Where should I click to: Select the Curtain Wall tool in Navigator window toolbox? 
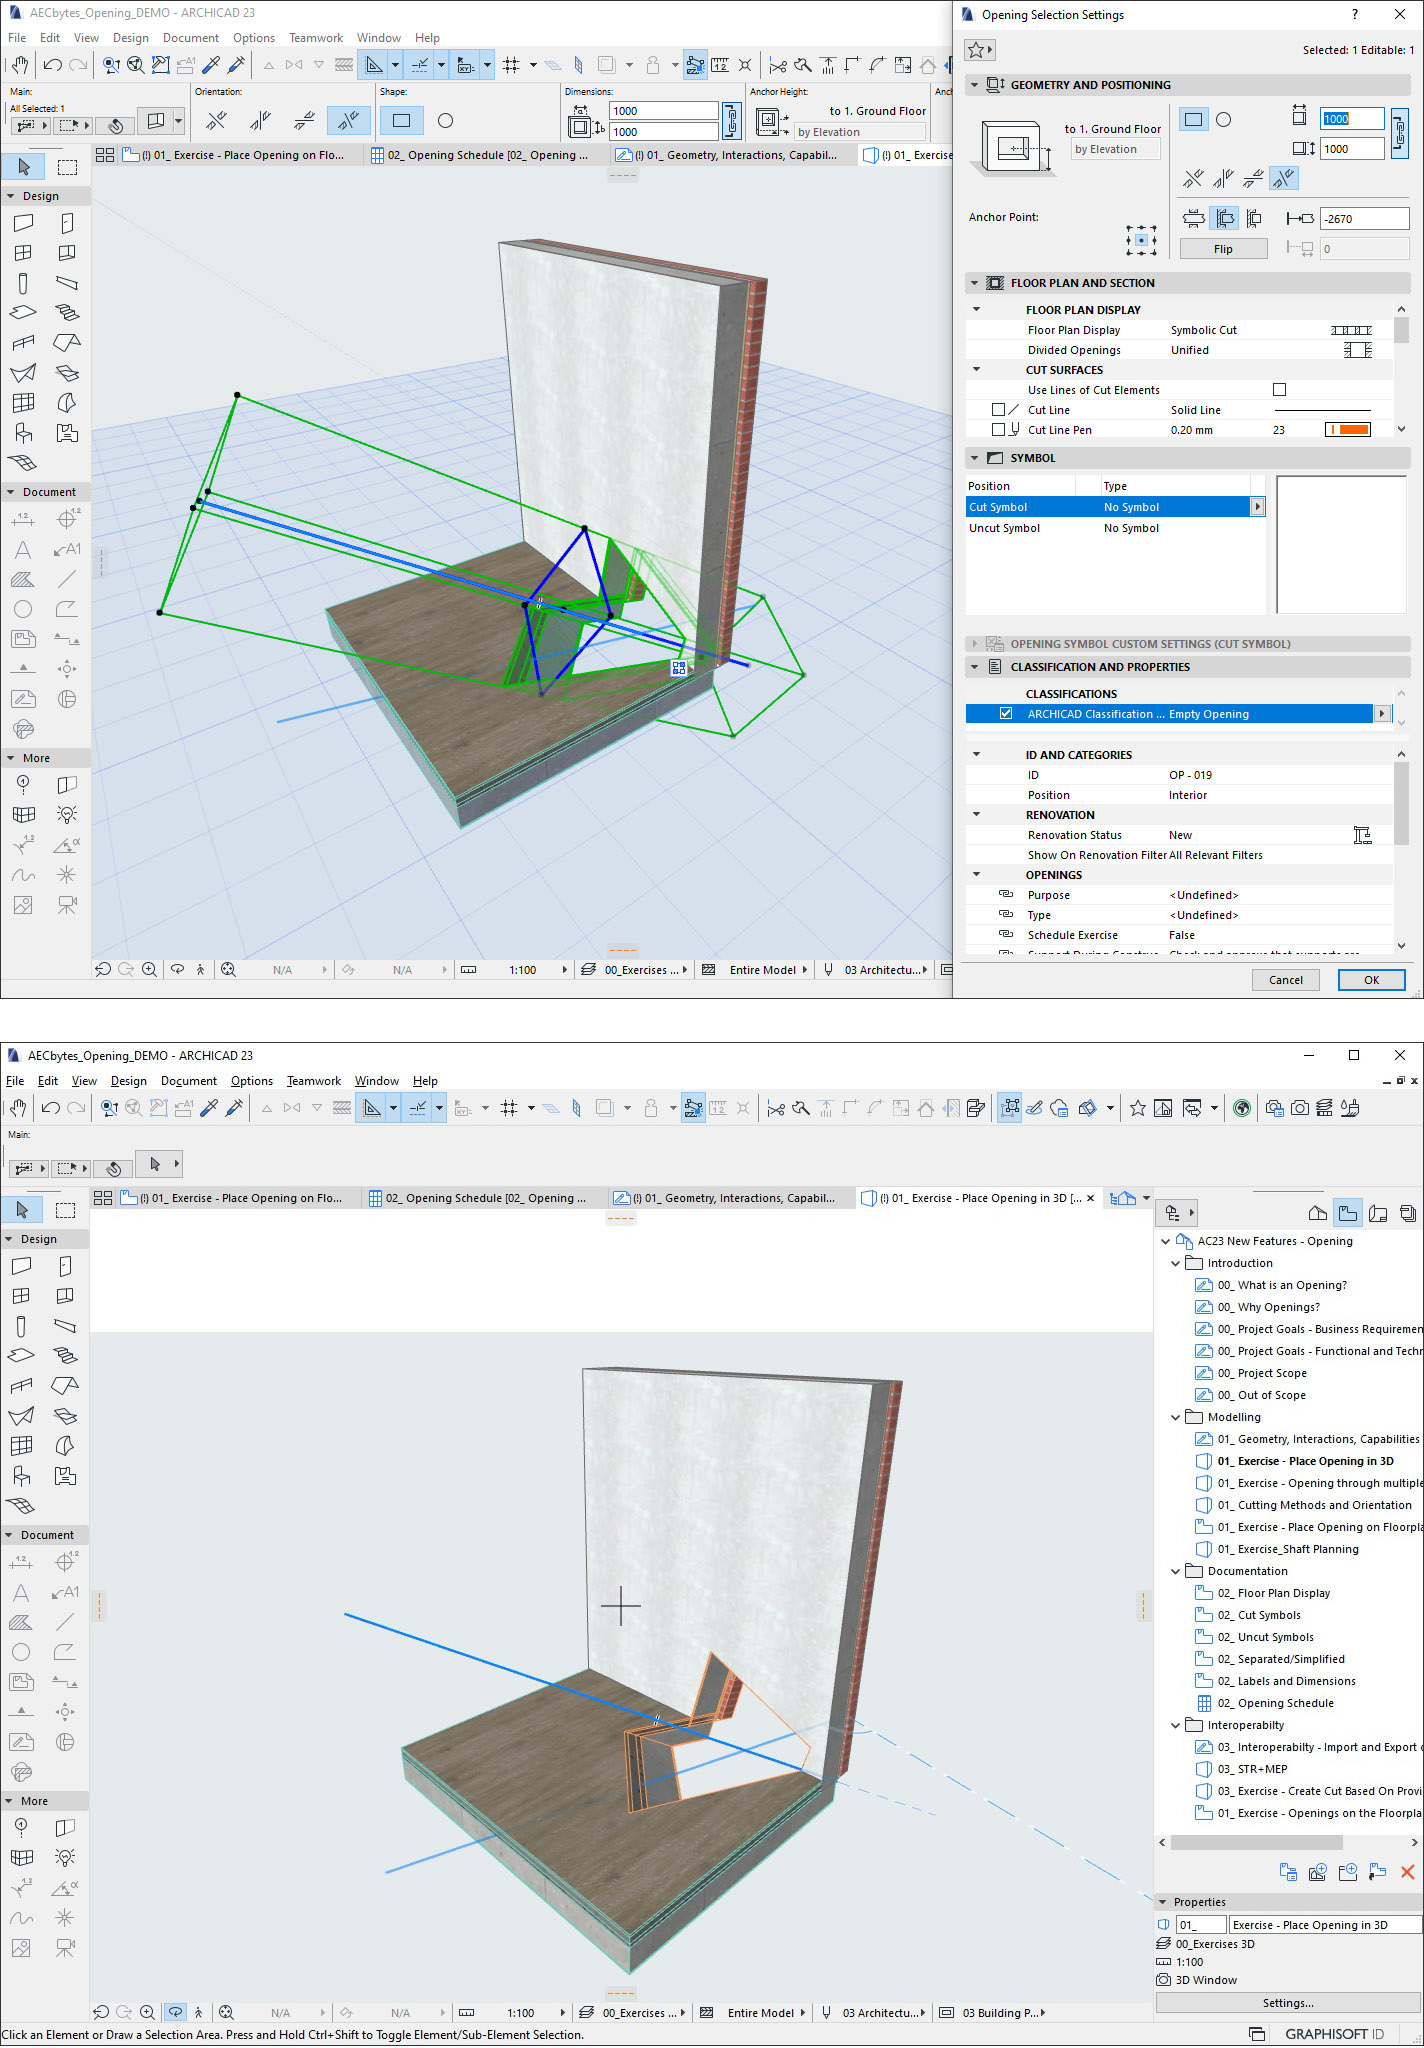click(21, 1446)
